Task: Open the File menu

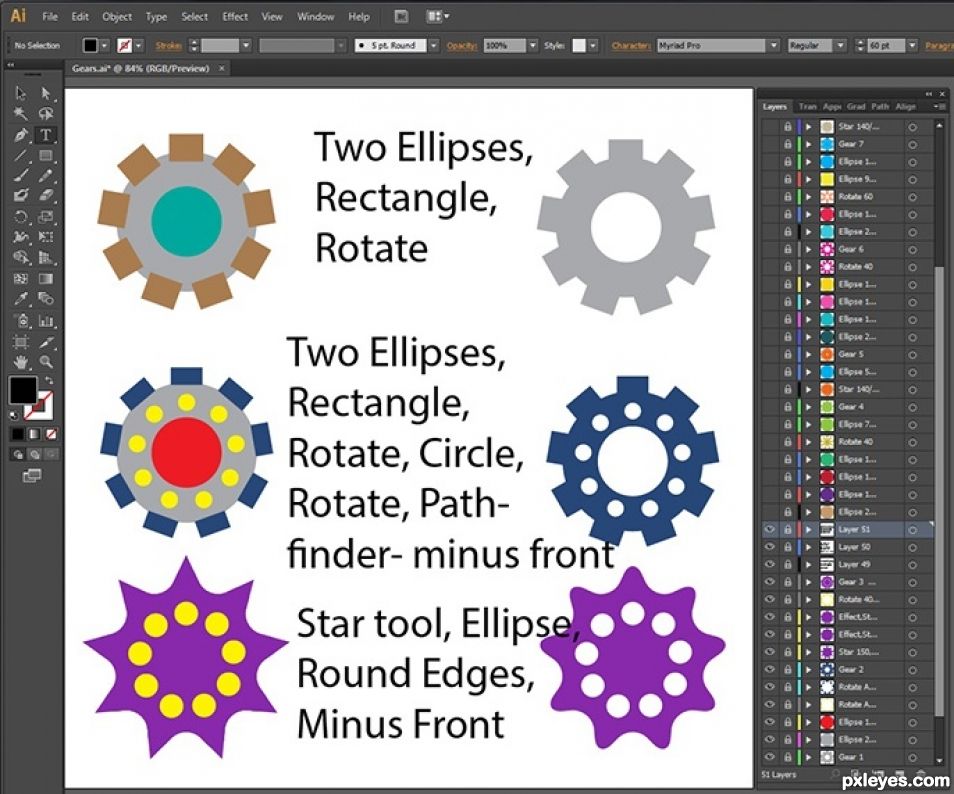Action: point(50,16)
